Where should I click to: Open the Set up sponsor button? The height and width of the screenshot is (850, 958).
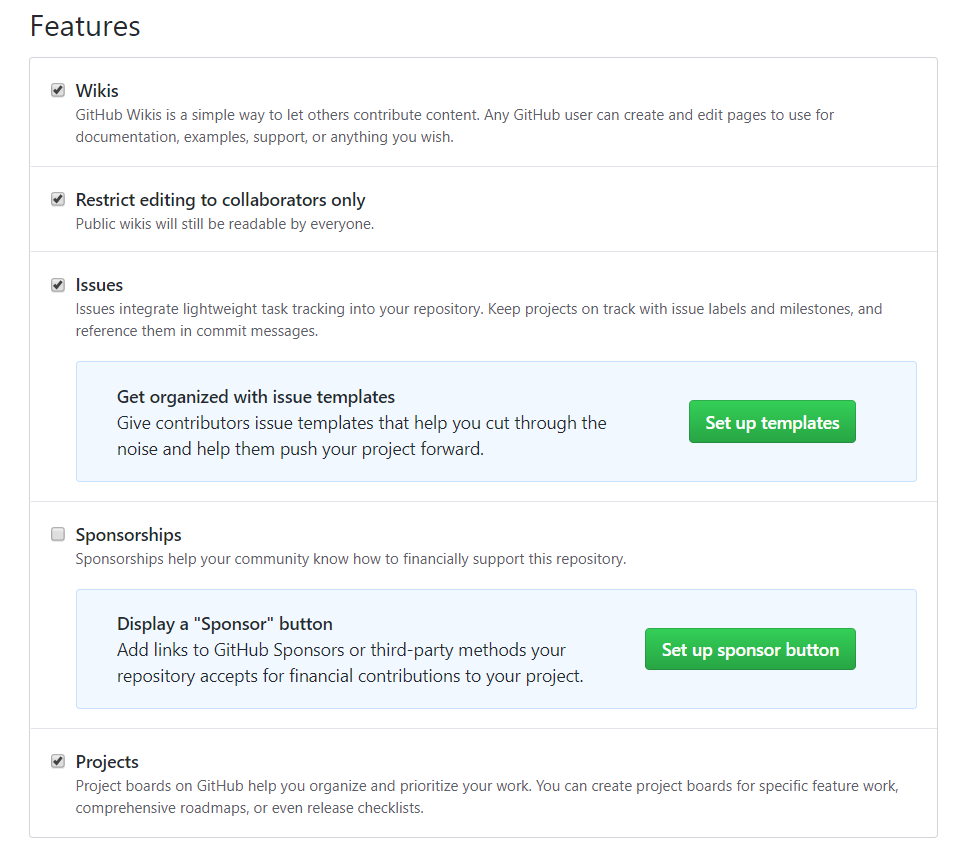(750, 649)
